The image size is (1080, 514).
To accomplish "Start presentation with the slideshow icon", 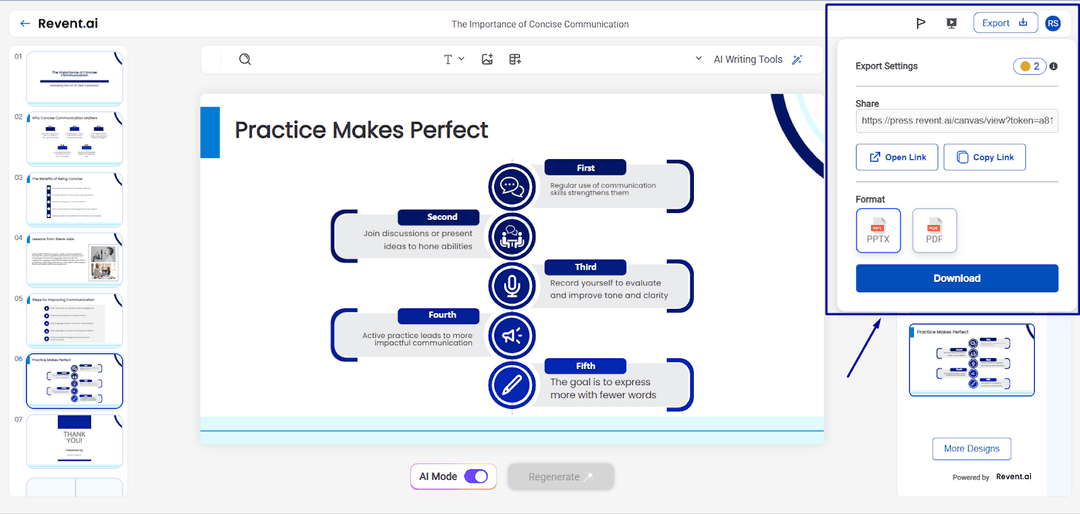I will (x=951, y=23).
